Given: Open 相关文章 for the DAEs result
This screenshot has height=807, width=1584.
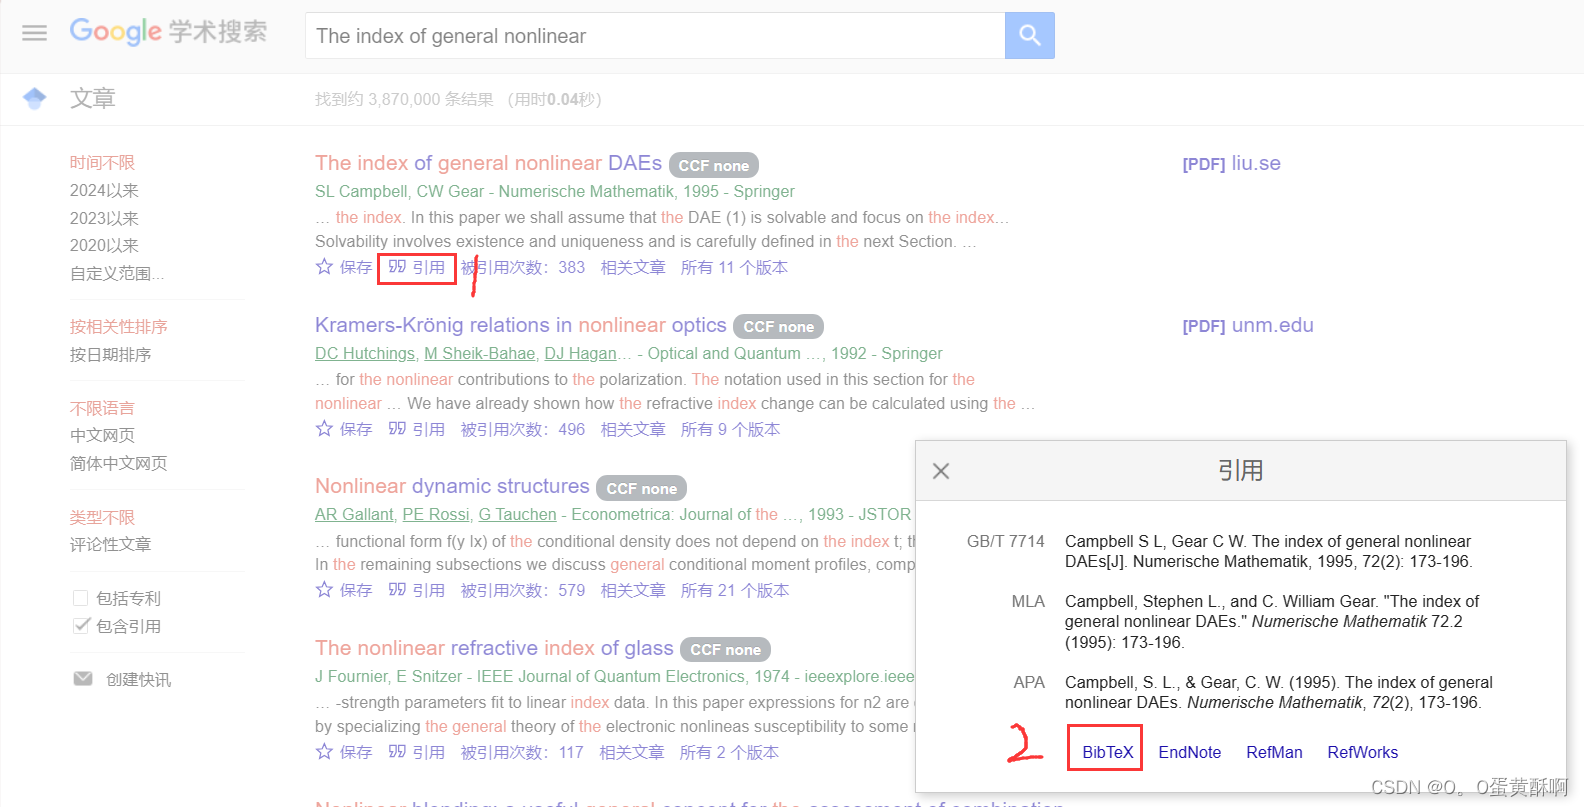Looking at the screenshot, I should click(633, 267).
